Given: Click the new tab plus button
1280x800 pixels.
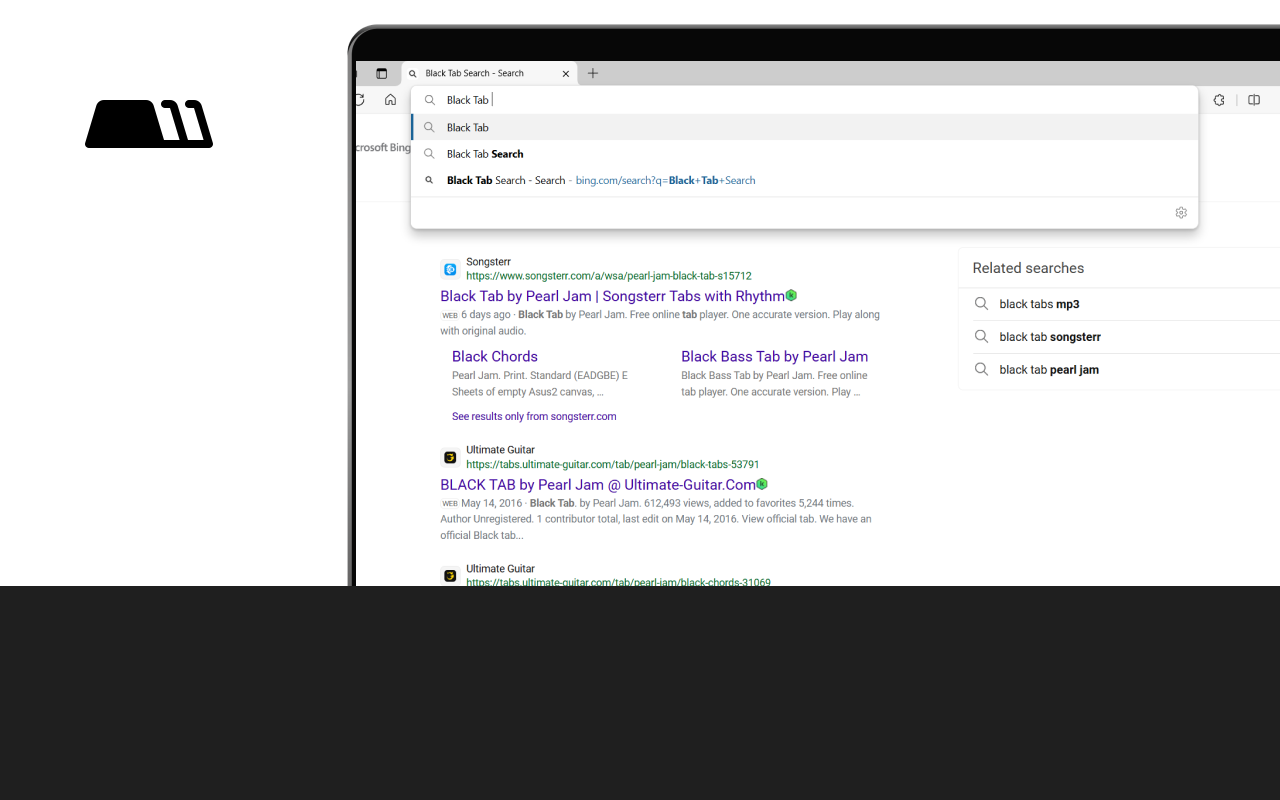Looking at the screenshot, I should point(593,73).
